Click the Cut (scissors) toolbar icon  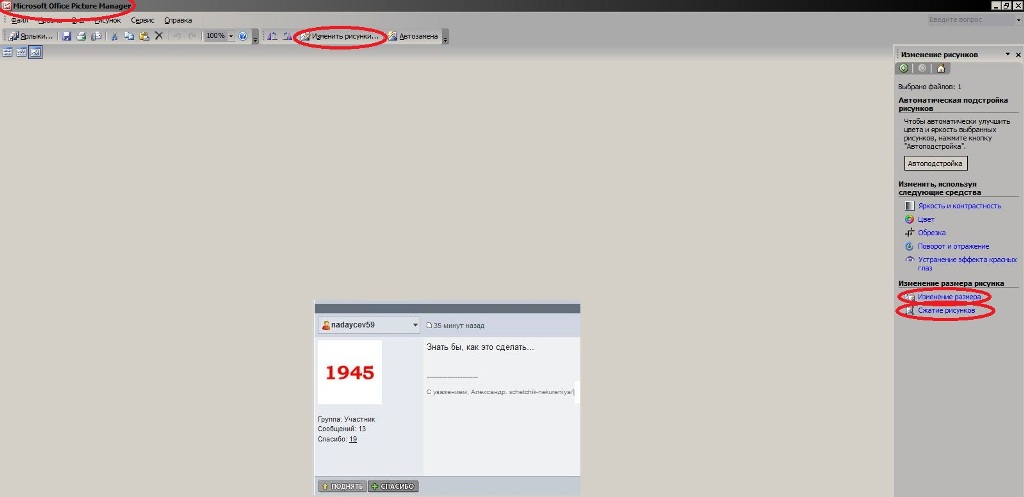click(115, 36)
